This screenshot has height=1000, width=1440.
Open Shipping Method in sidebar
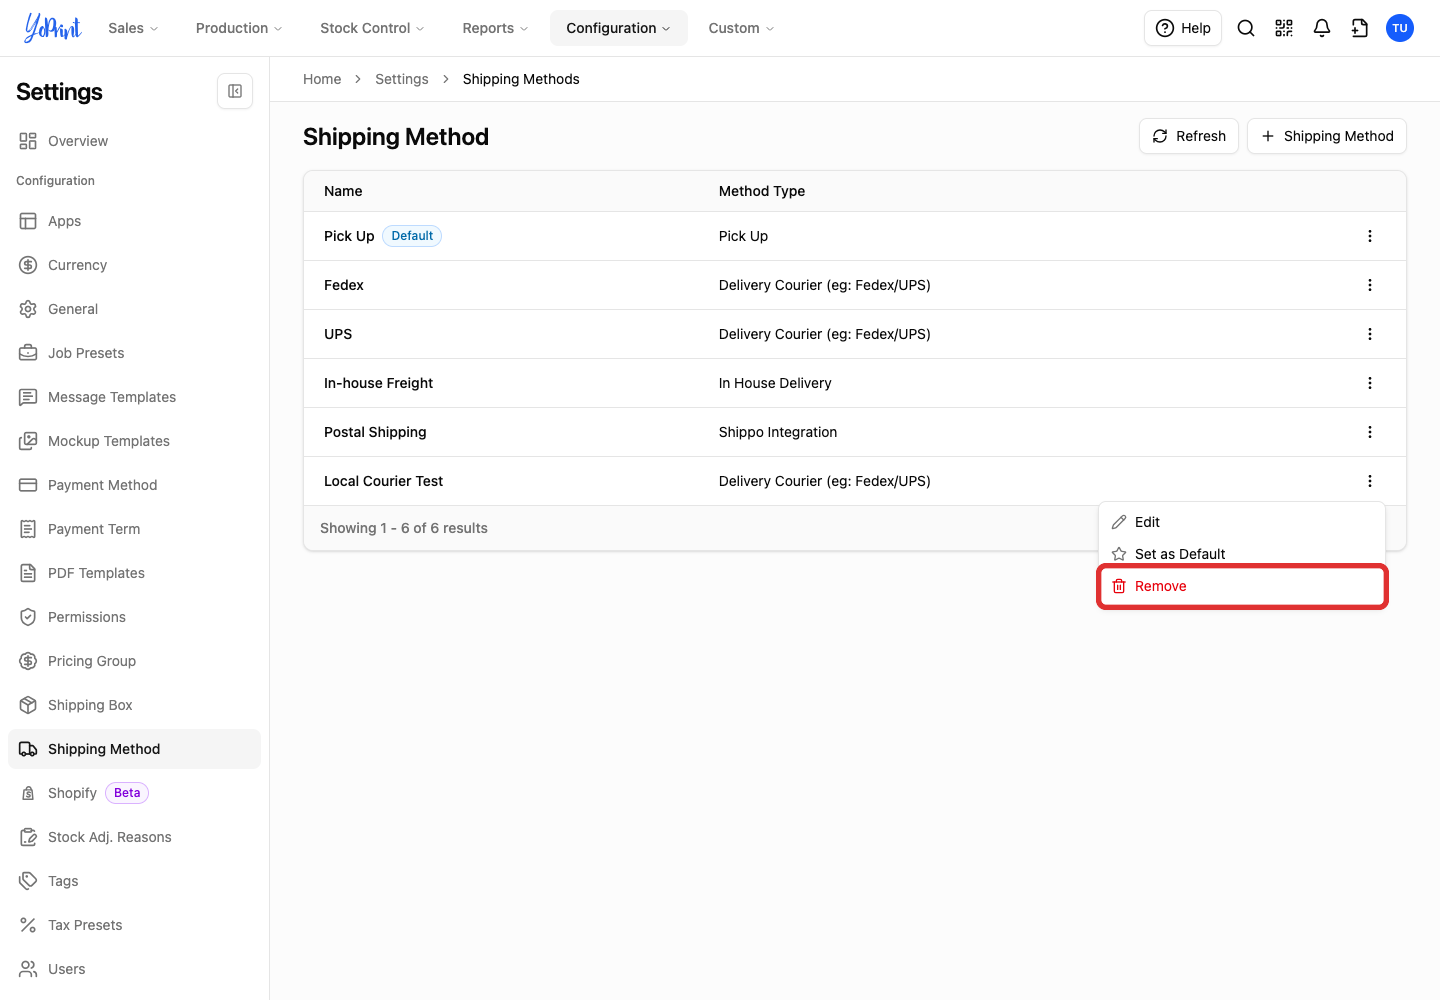134,749
